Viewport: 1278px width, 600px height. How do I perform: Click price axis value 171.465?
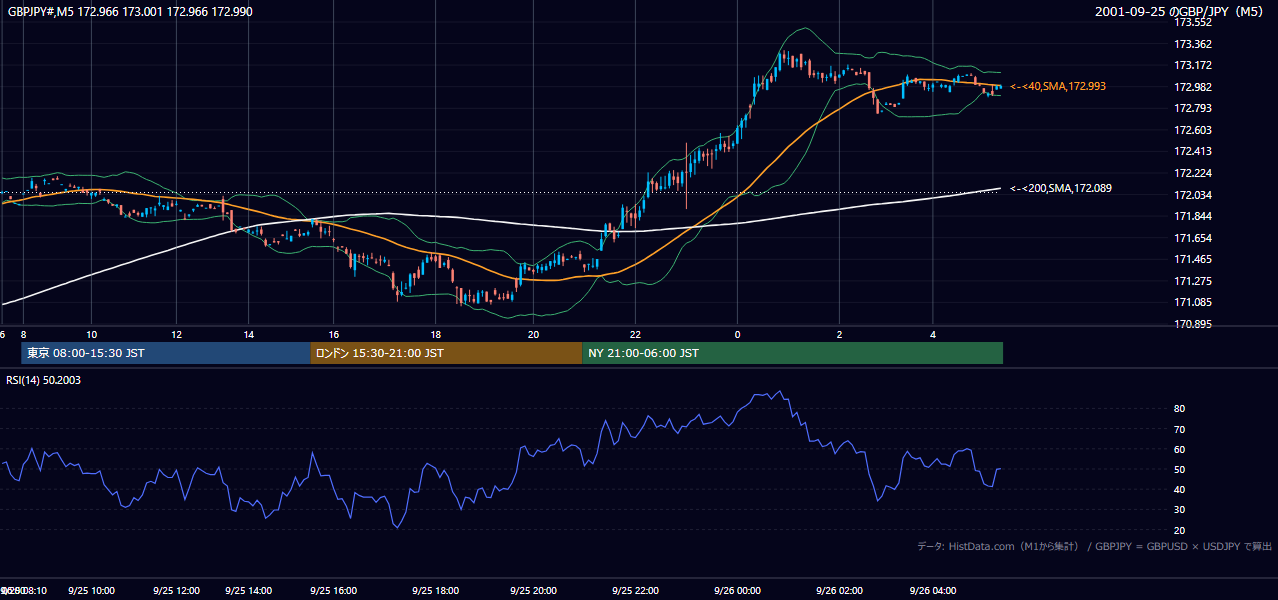click(x=1192, y=259)
